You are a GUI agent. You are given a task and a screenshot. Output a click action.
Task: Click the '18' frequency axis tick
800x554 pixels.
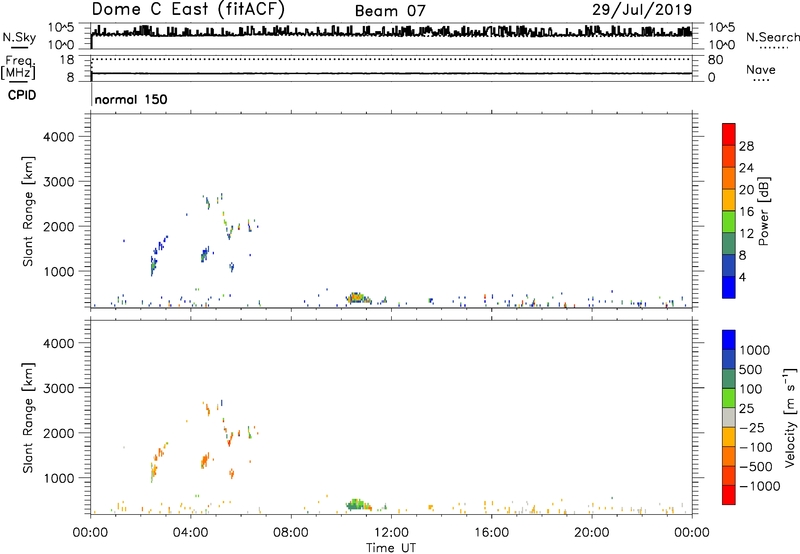(67, 60)
